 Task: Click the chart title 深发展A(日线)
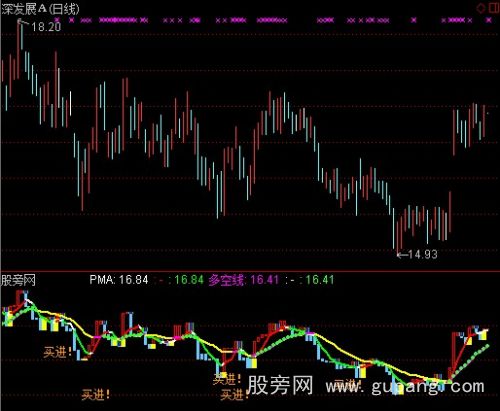[x=40, y=9]
